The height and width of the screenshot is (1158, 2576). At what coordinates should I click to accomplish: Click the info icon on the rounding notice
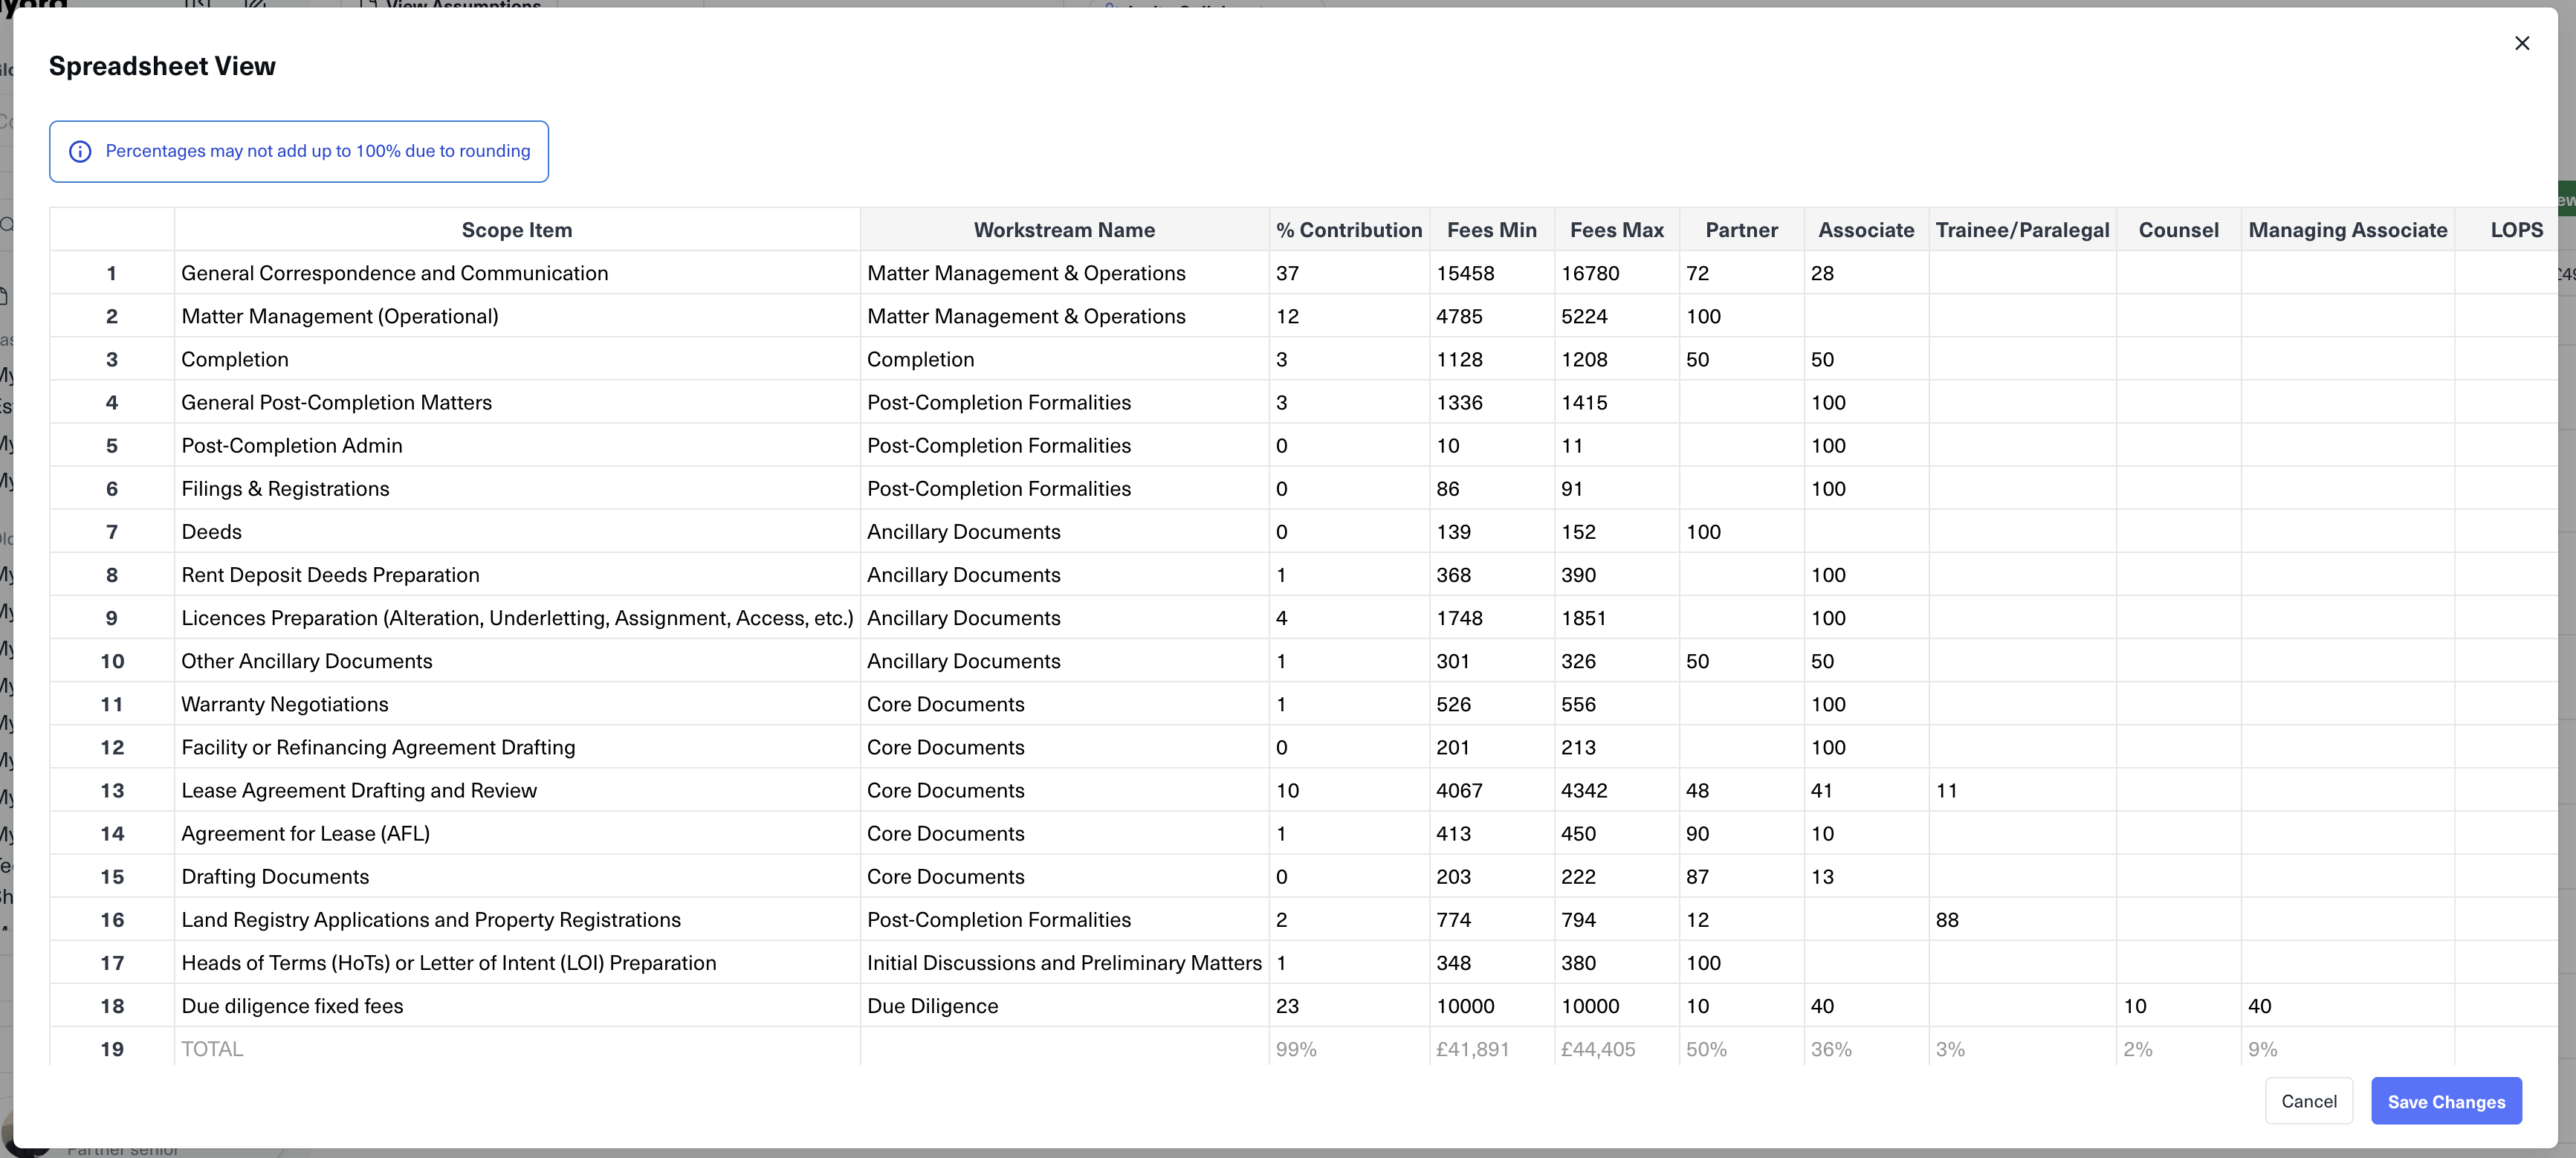point(80,151)
